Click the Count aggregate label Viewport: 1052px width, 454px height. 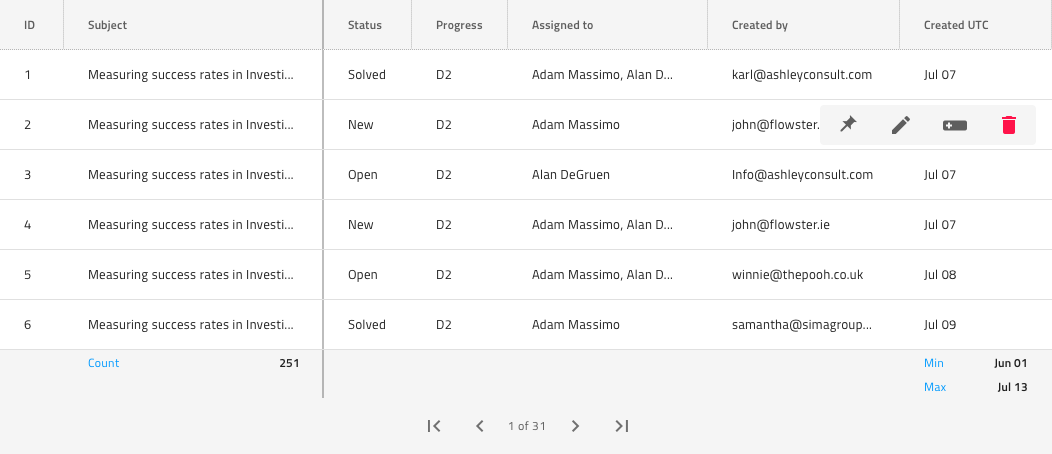(103, 363)
